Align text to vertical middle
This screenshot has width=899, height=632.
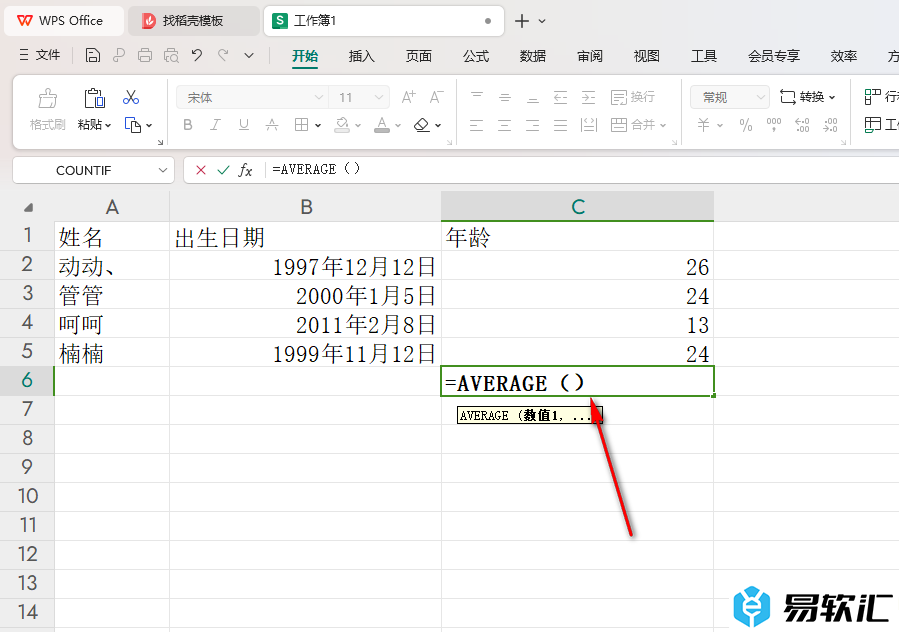(505, 97)
